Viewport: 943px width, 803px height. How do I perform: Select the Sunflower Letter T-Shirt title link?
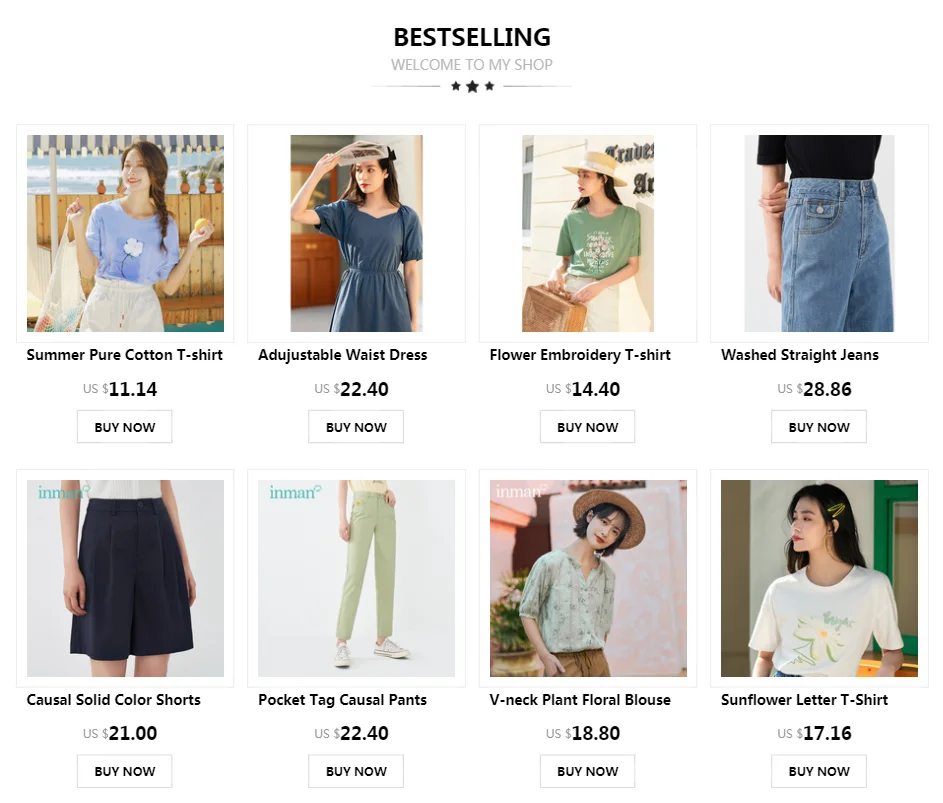[805, 700]
